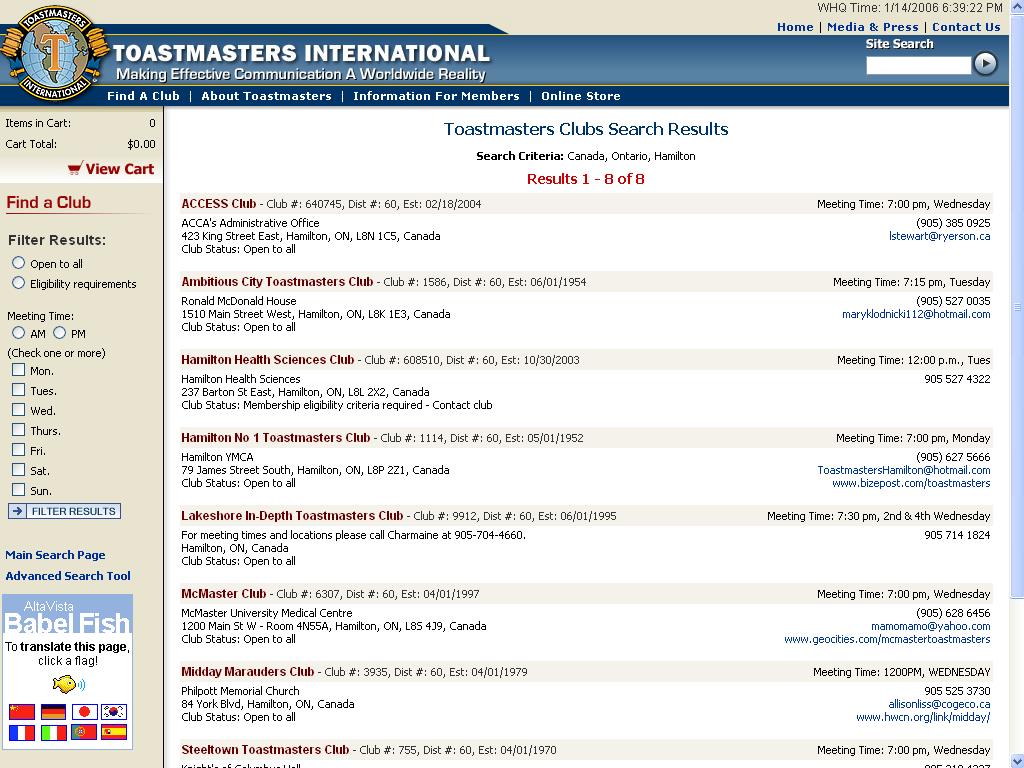Image resolution: width=1024 pixels, height=768 pixels.
Task: Click the Results 1 - 8 of 8 text
Action: point(586,179)
